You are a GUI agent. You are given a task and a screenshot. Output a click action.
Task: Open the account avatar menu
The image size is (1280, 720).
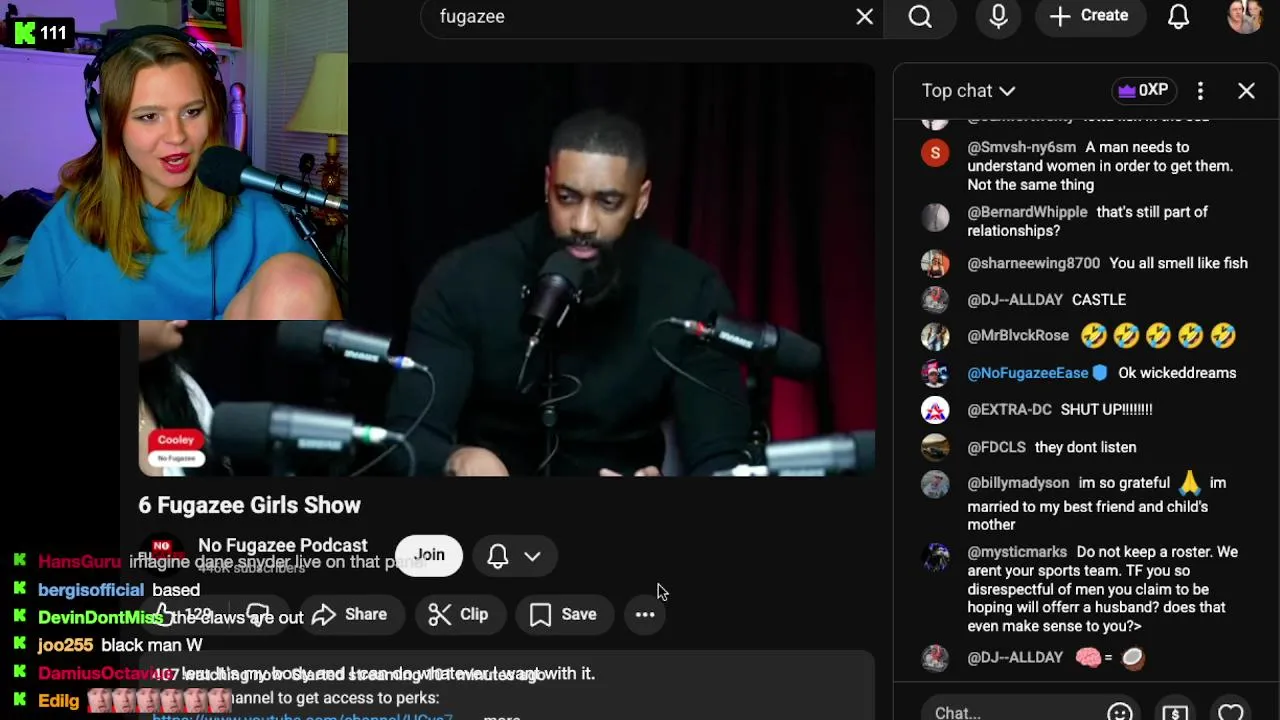[1244, 16]
